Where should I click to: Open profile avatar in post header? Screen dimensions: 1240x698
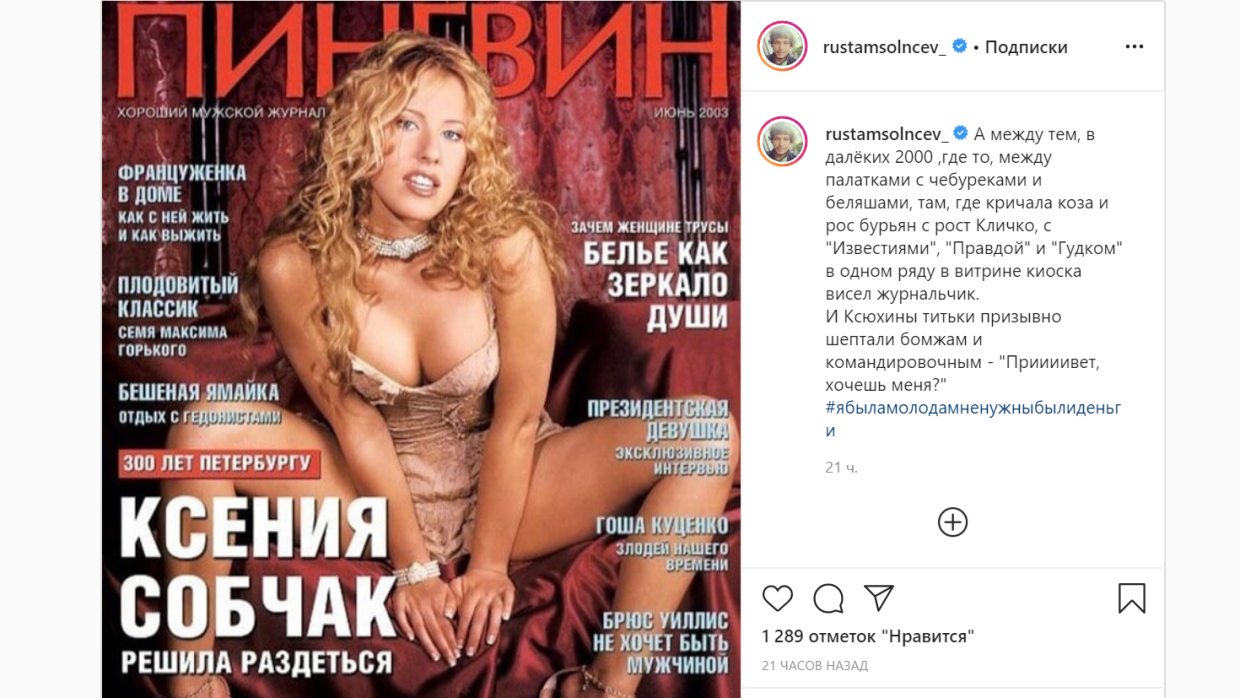[782, 46]
